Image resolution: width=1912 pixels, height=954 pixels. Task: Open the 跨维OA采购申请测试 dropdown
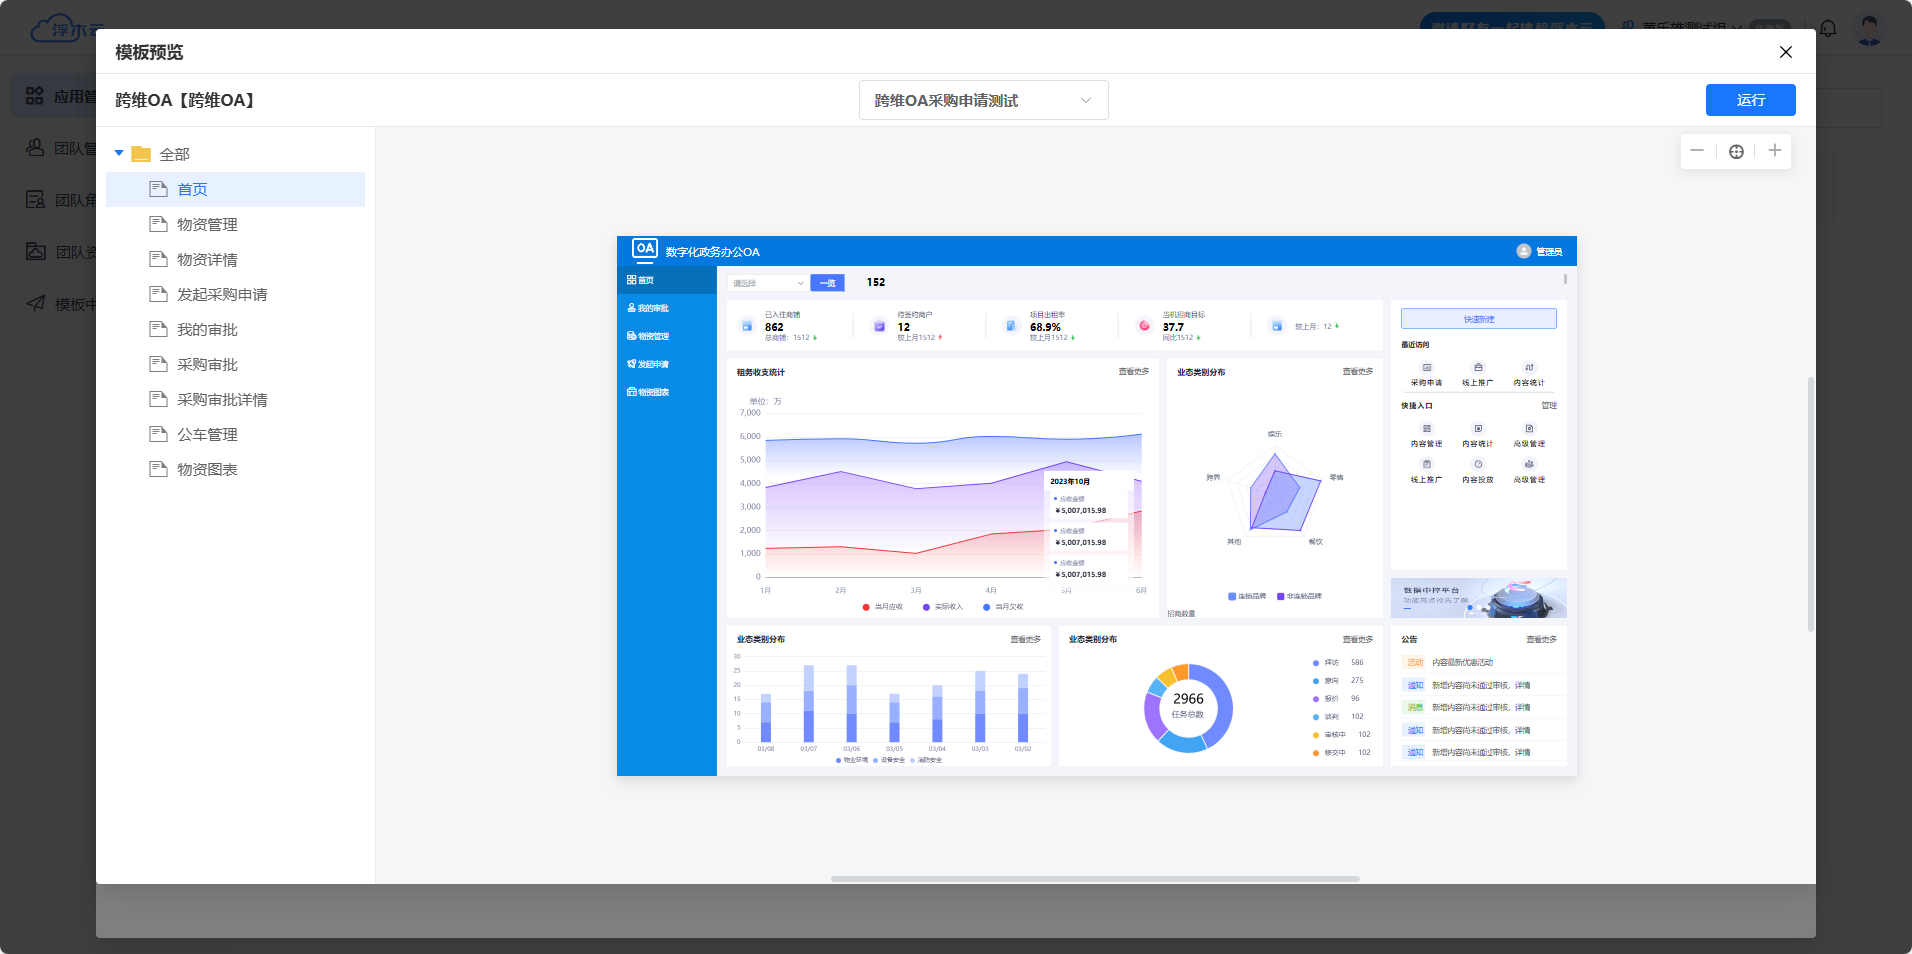(983, 100)
